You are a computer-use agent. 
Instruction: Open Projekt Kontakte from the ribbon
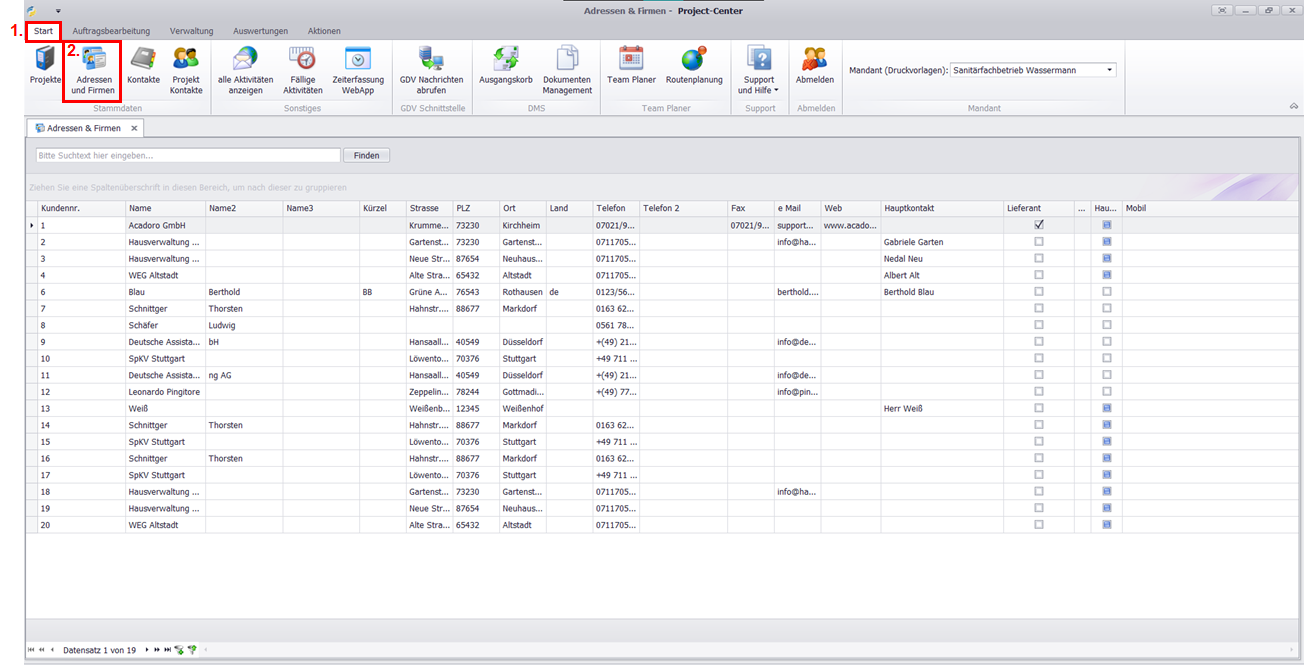(186, 70)
